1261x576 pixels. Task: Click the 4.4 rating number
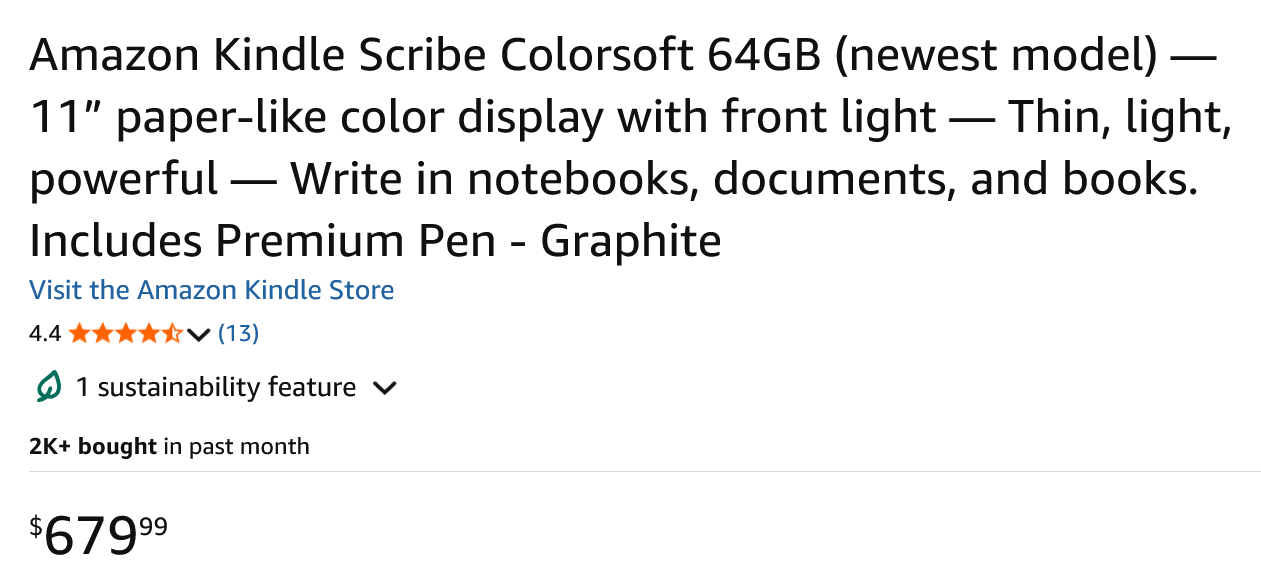point(45,334)
